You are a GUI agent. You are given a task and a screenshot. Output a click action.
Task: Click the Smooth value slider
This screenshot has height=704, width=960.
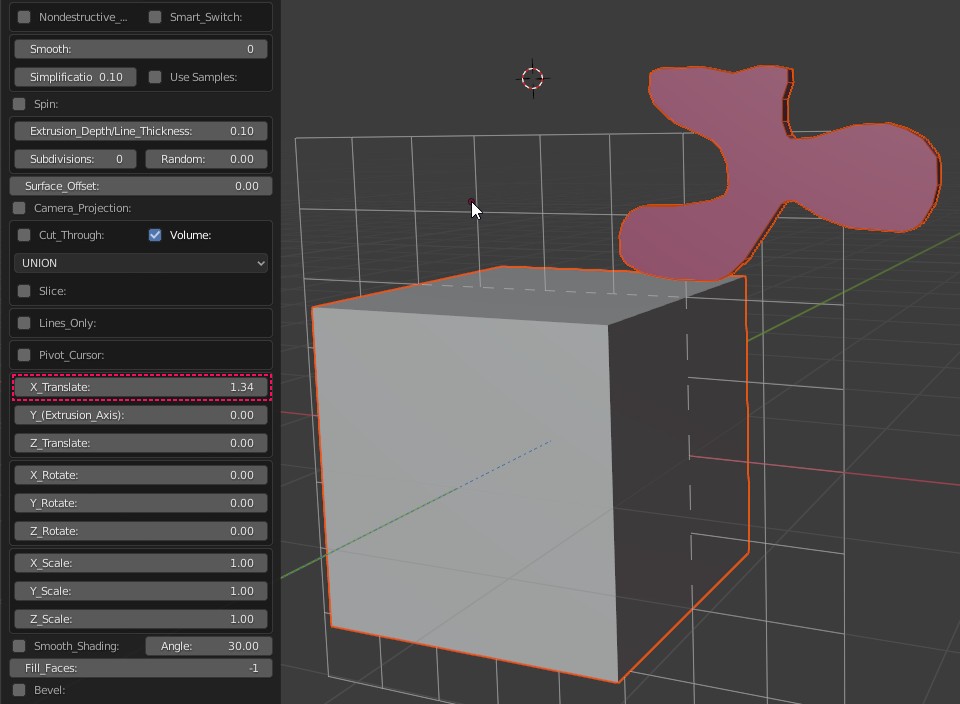pyautogui.click(x=140, y=49)
